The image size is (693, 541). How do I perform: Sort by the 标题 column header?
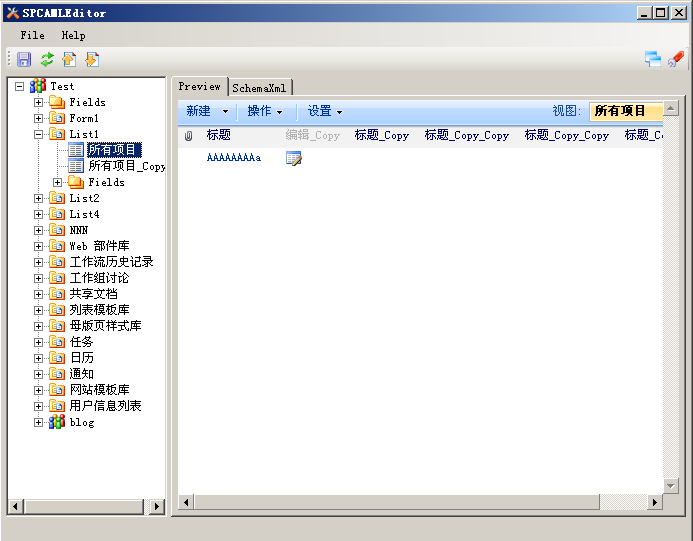pyautogui.click(x=218, y=135)
